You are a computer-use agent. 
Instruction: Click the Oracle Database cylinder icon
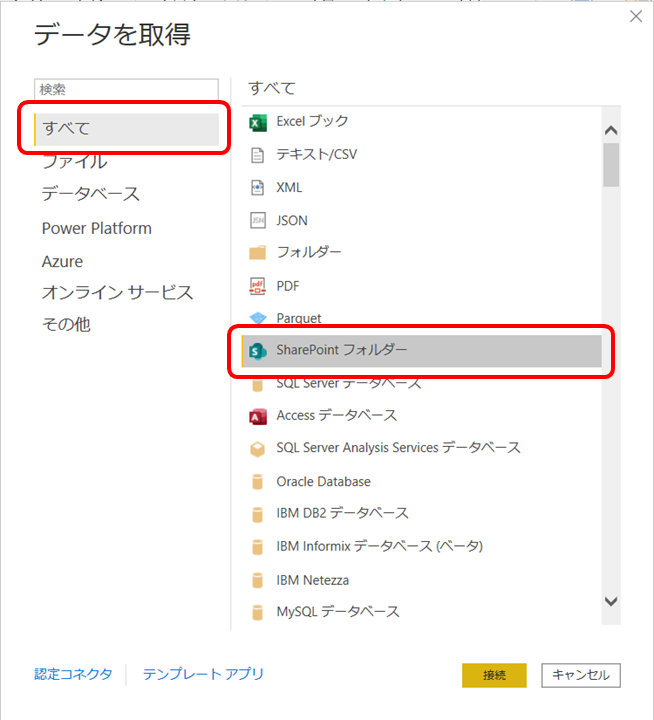click(258, 482)
